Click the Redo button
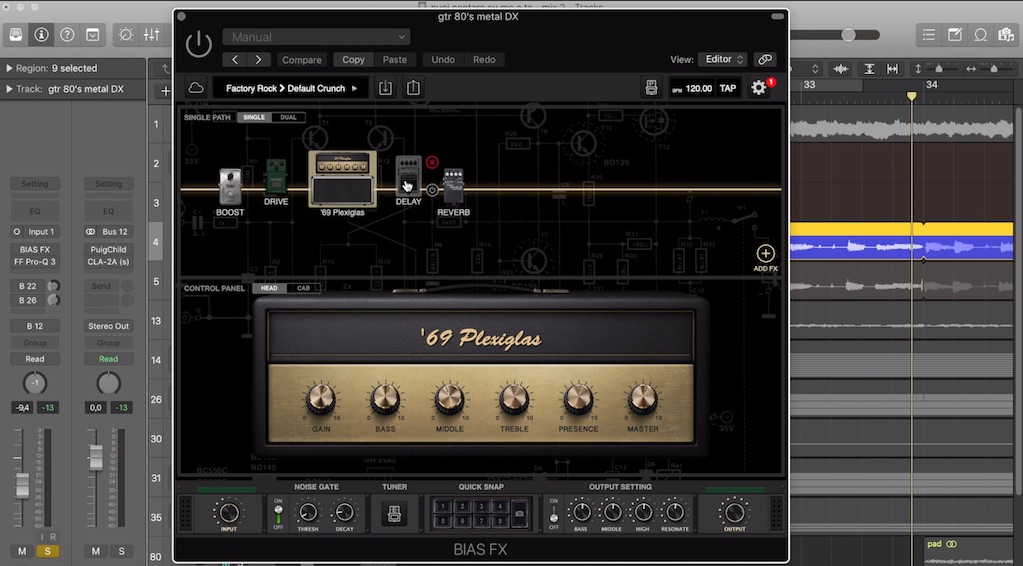 pos(484,59)
